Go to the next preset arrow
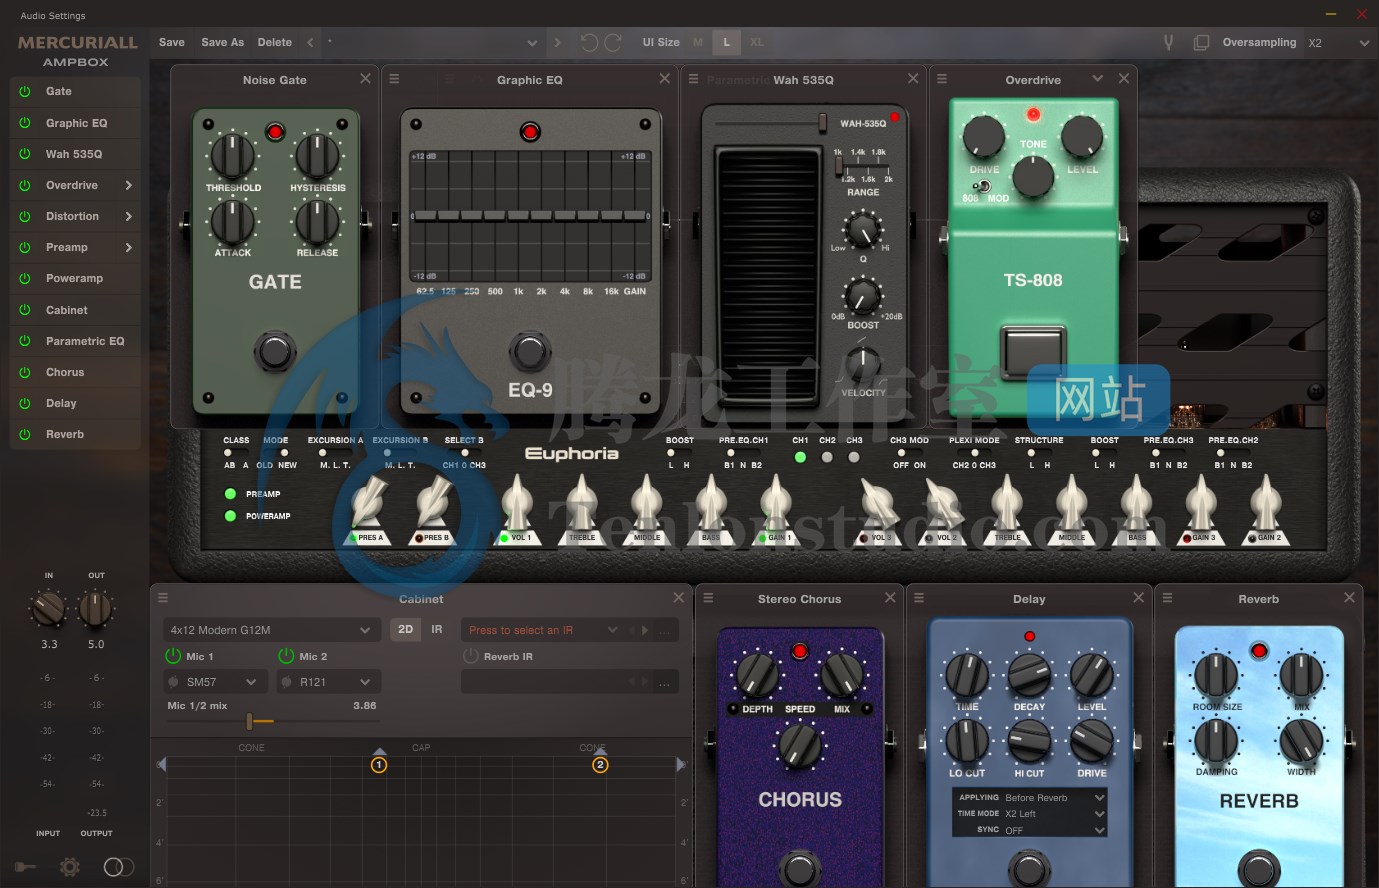This screenshot has width=1379, height=888. pyautogui.click(x=557, y=43)
